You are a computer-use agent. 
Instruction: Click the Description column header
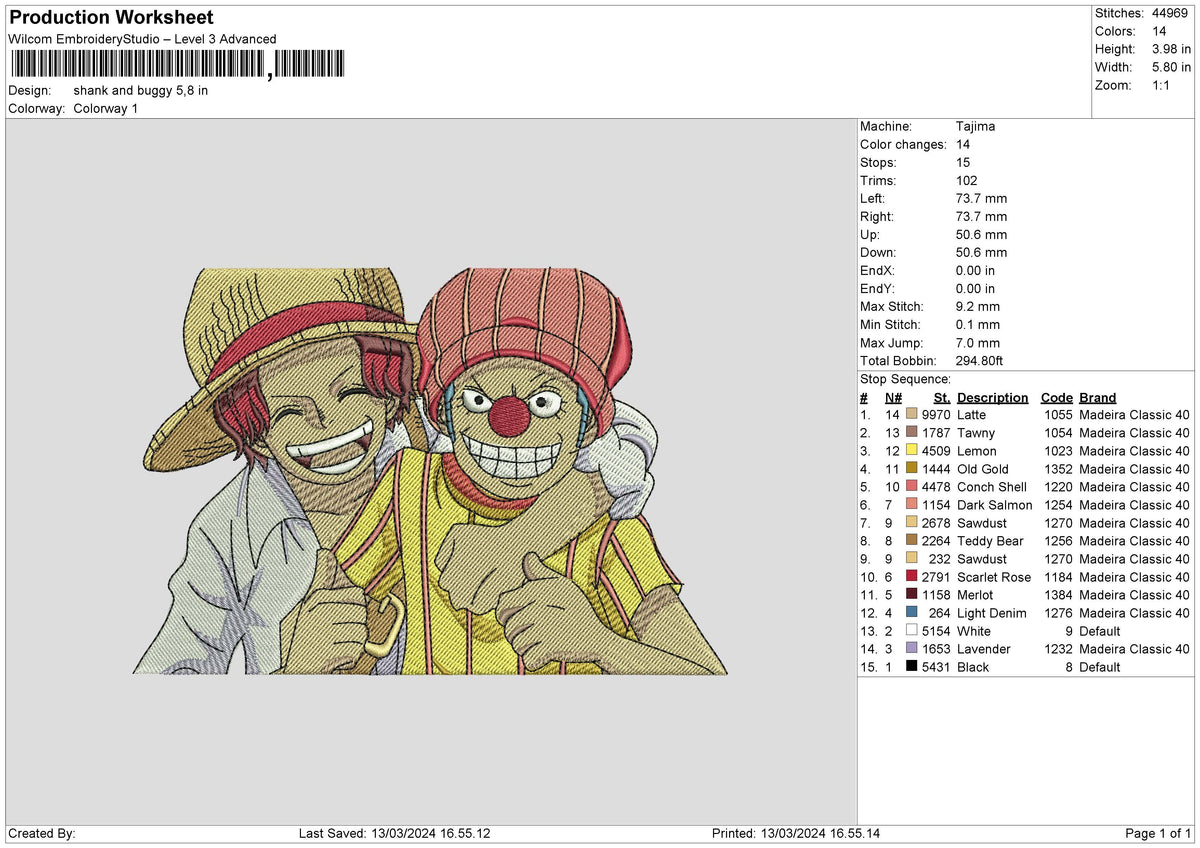(992, 398)
